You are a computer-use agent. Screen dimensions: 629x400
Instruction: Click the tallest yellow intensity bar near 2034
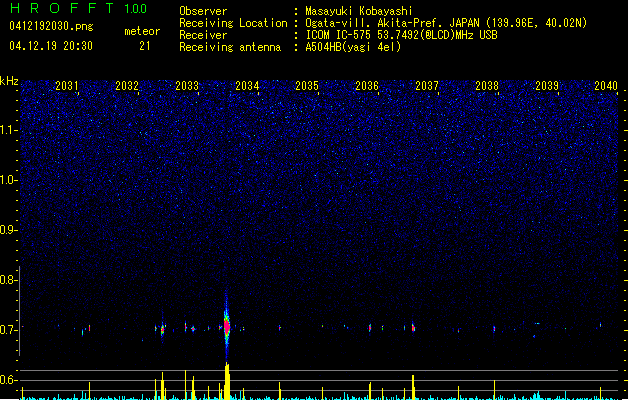[x=227, y=381]
